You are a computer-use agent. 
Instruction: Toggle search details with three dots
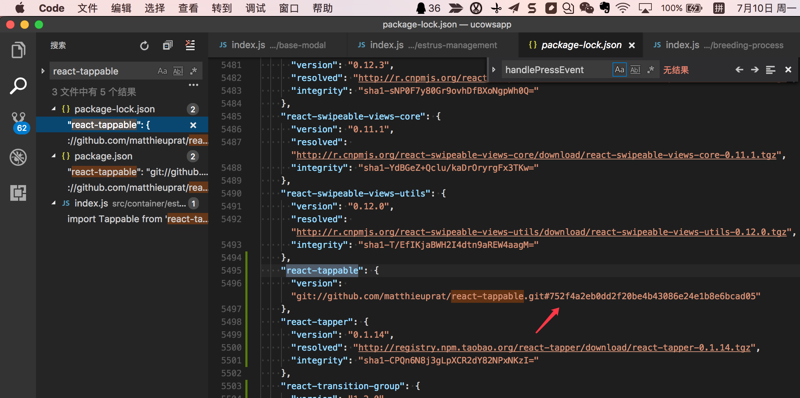[x=193, y=84]
